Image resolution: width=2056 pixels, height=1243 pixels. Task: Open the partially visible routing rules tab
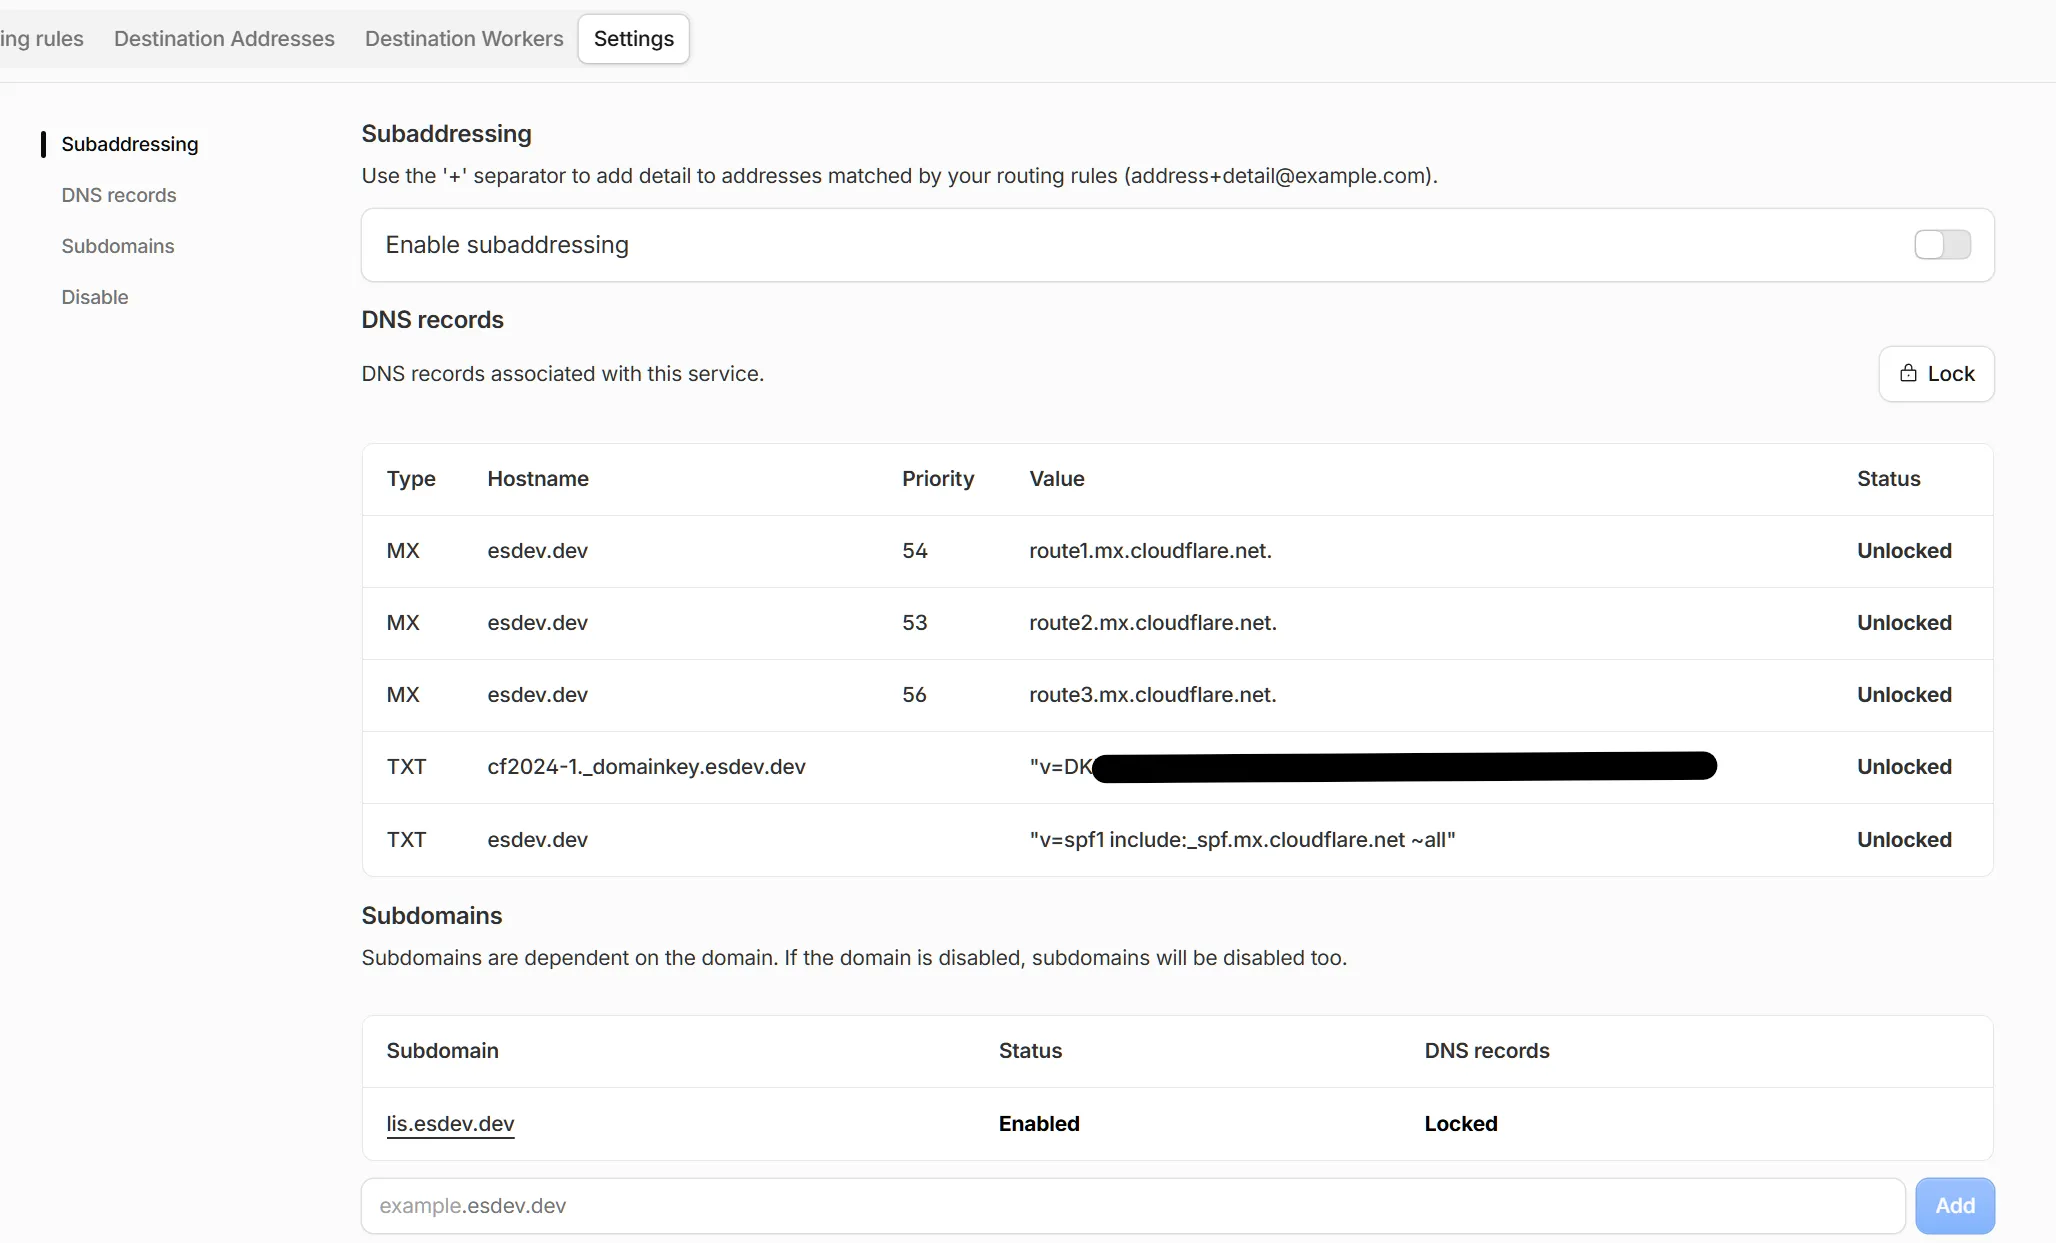[42, 38]
